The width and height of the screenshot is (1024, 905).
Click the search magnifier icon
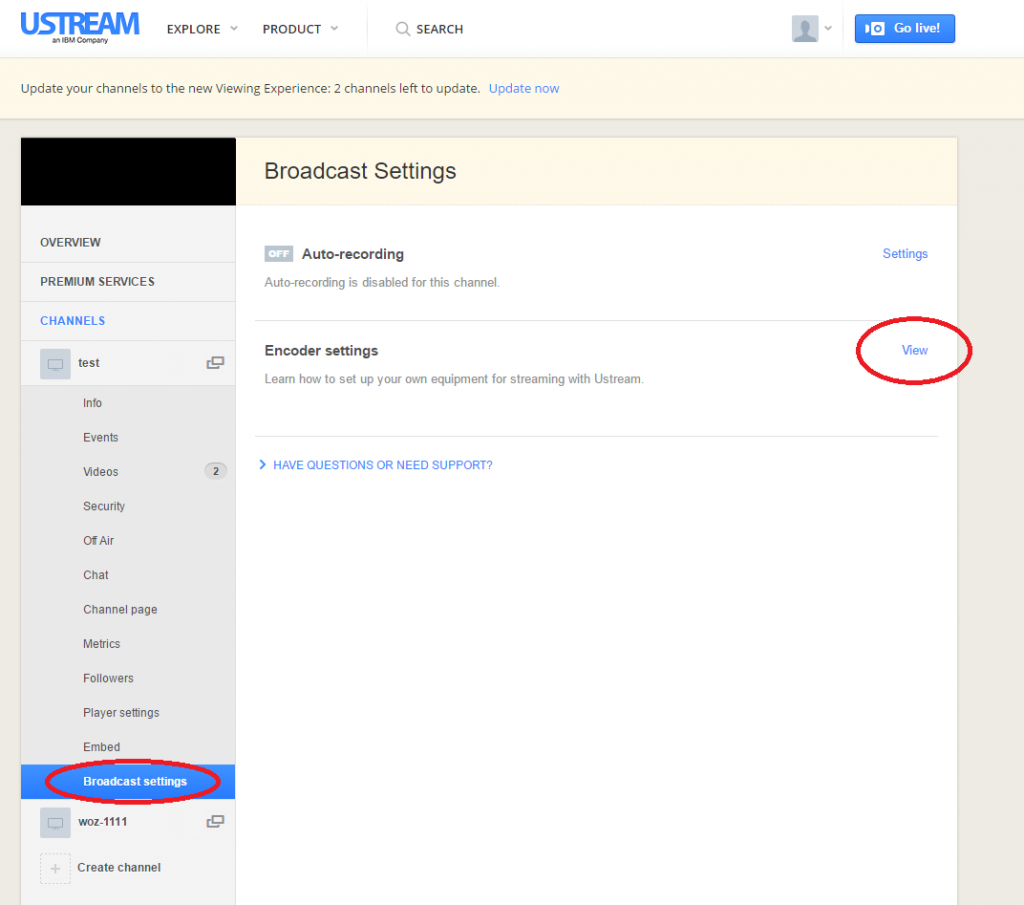(x=402, y=29)
